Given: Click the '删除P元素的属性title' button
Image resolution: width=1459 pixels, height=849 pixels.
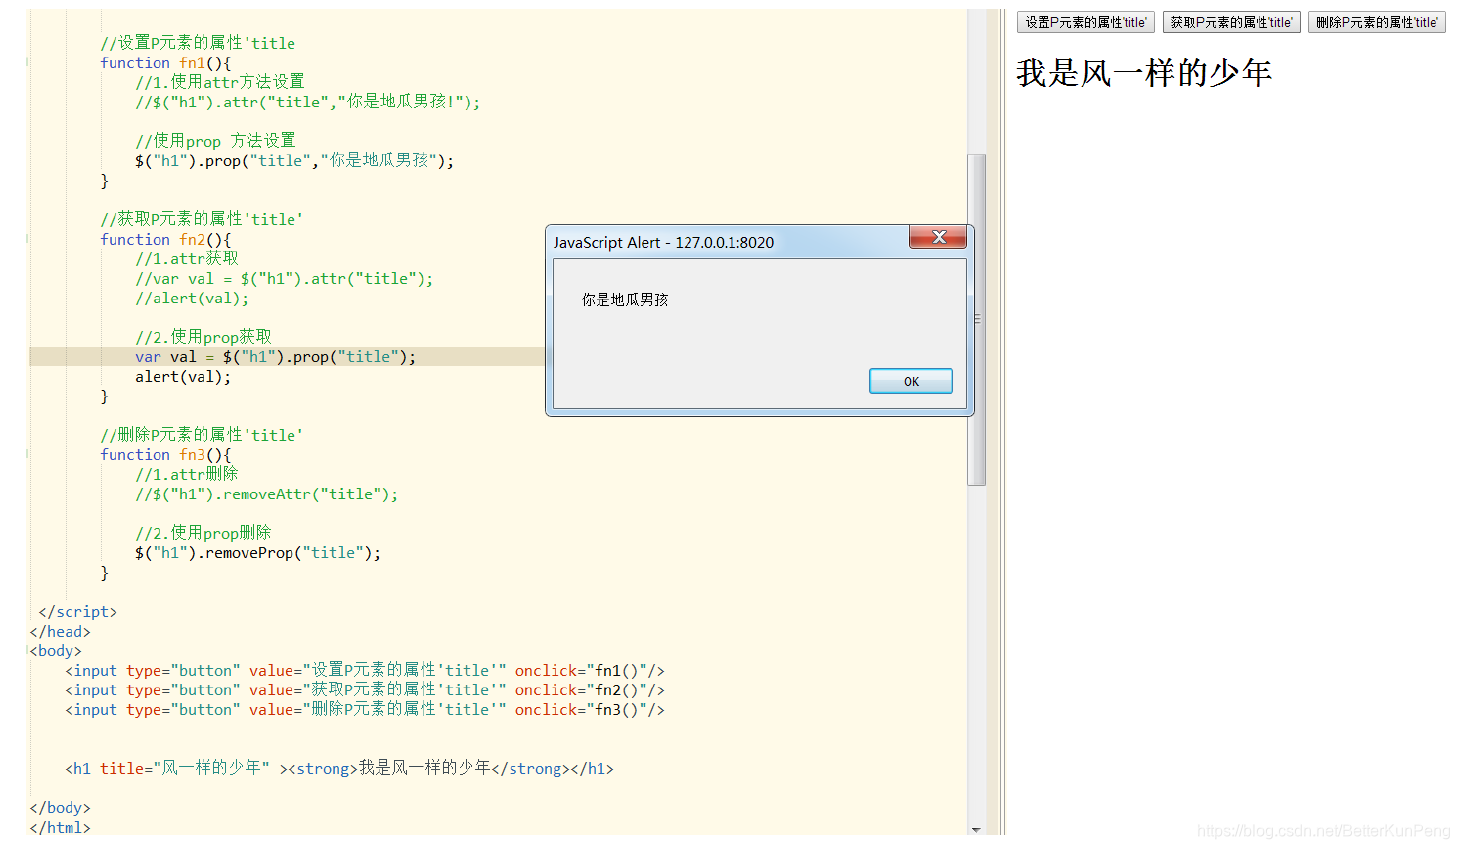Looking at the screenshot, I should (1376, 22).
